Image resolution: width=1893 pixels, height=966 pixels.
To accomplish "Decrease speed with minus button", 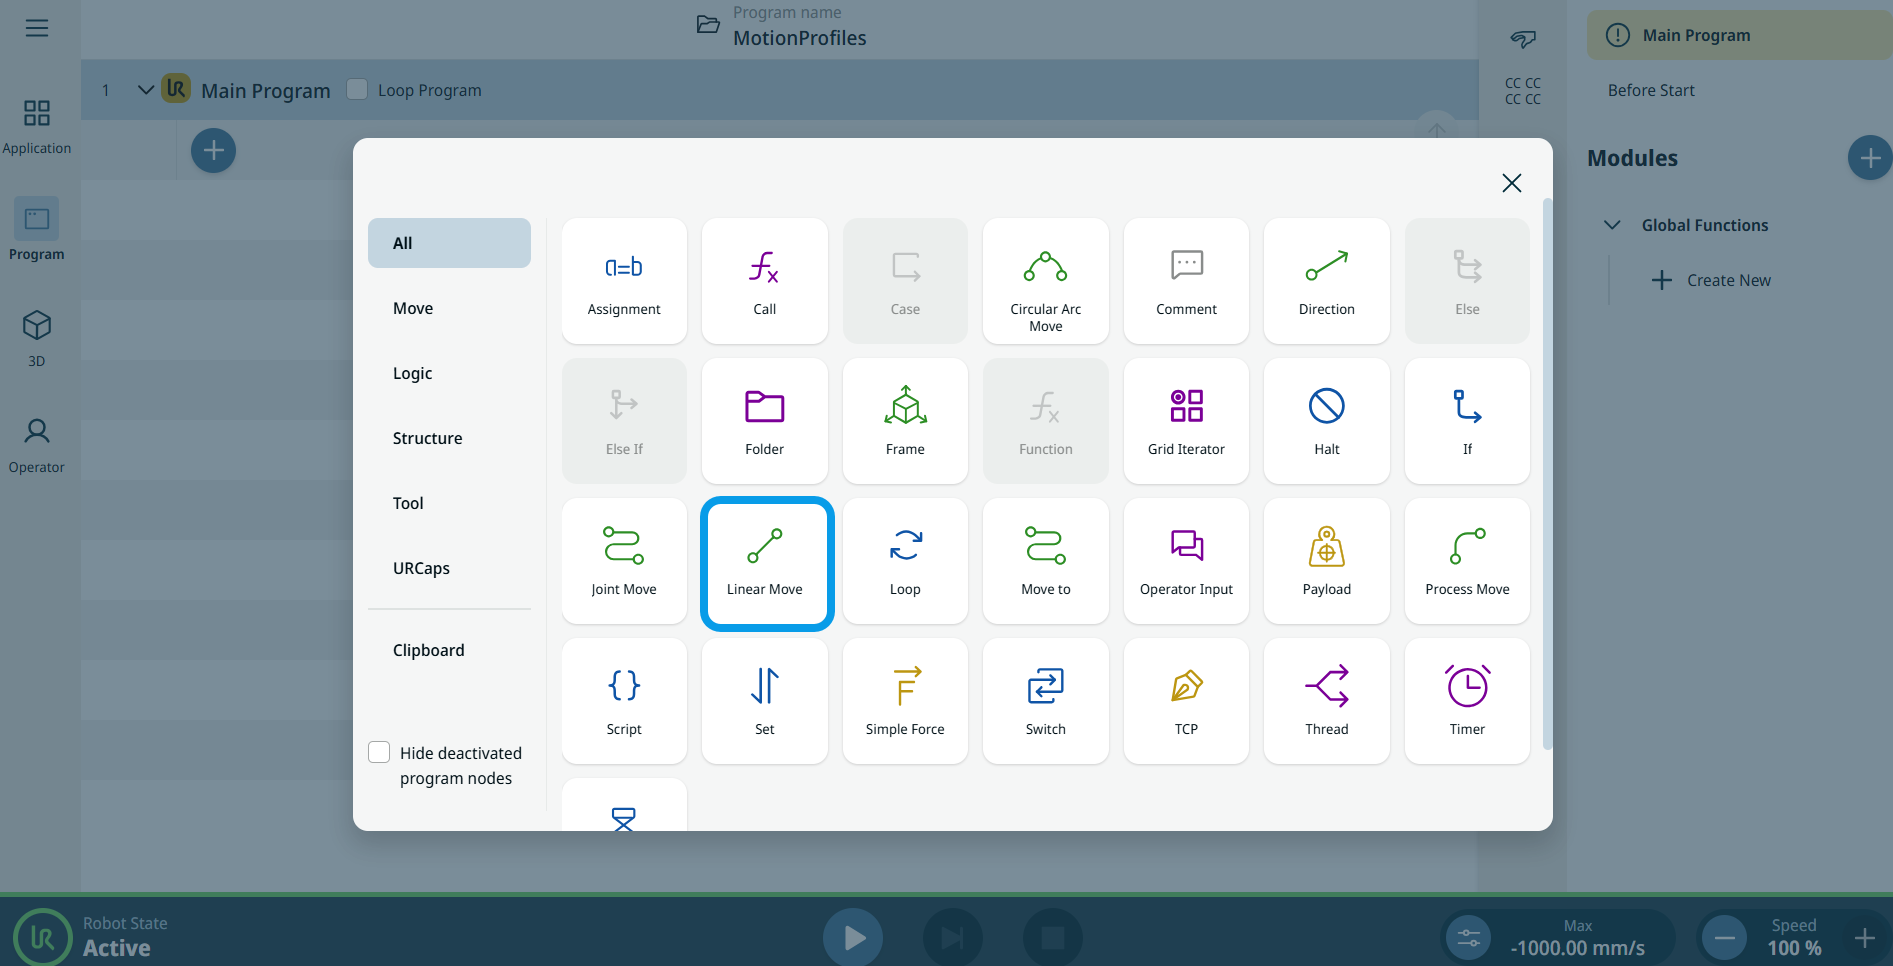I will [1725, 938].
